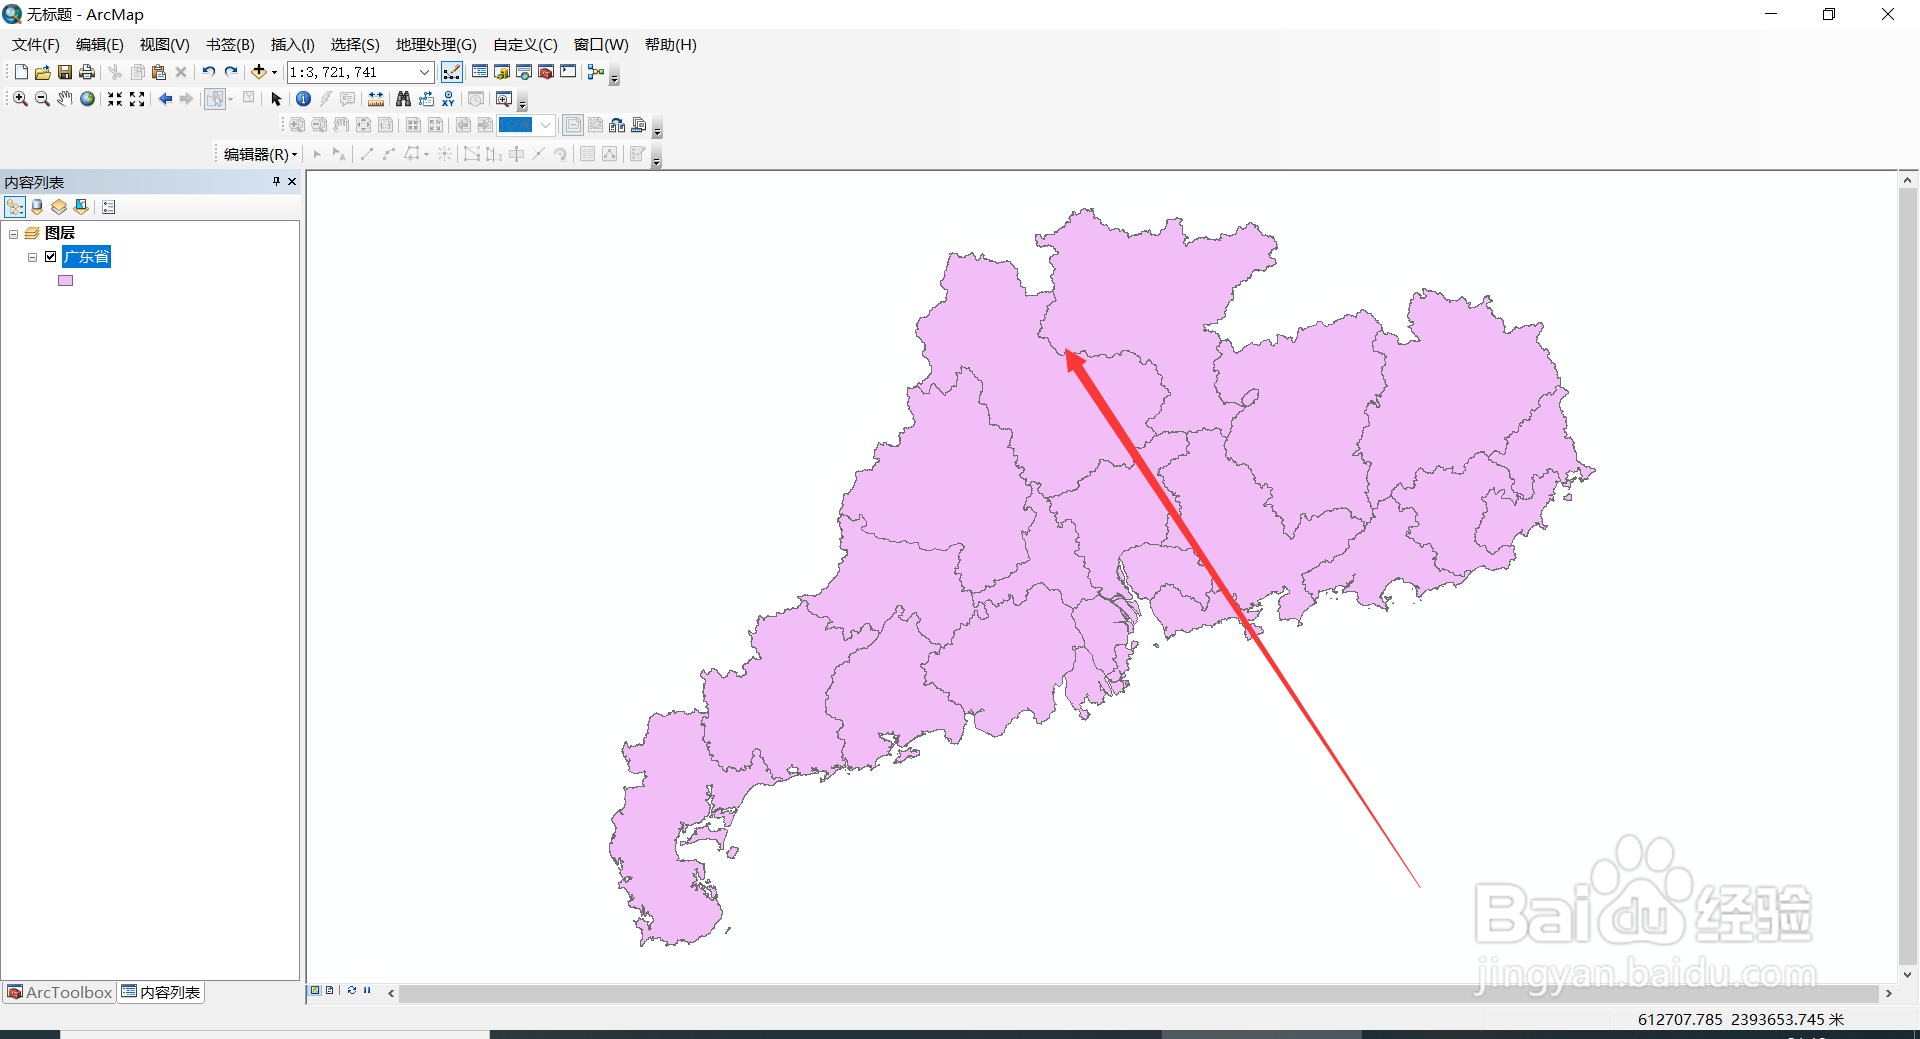Viewport: 1920px width, 1039px height.
Task: Toggle the Select Features tool
Action: point(214,99)
